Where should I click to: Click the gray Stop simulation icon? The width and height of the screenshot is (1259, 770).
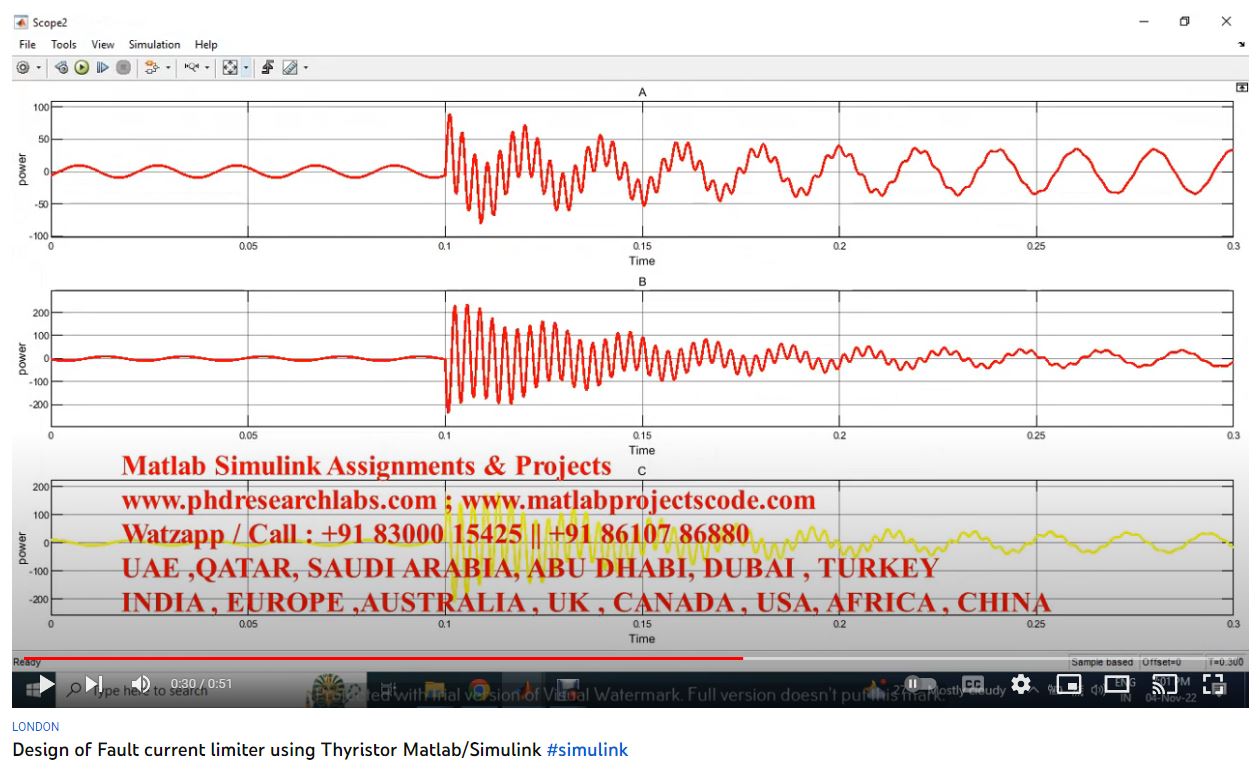123,67
